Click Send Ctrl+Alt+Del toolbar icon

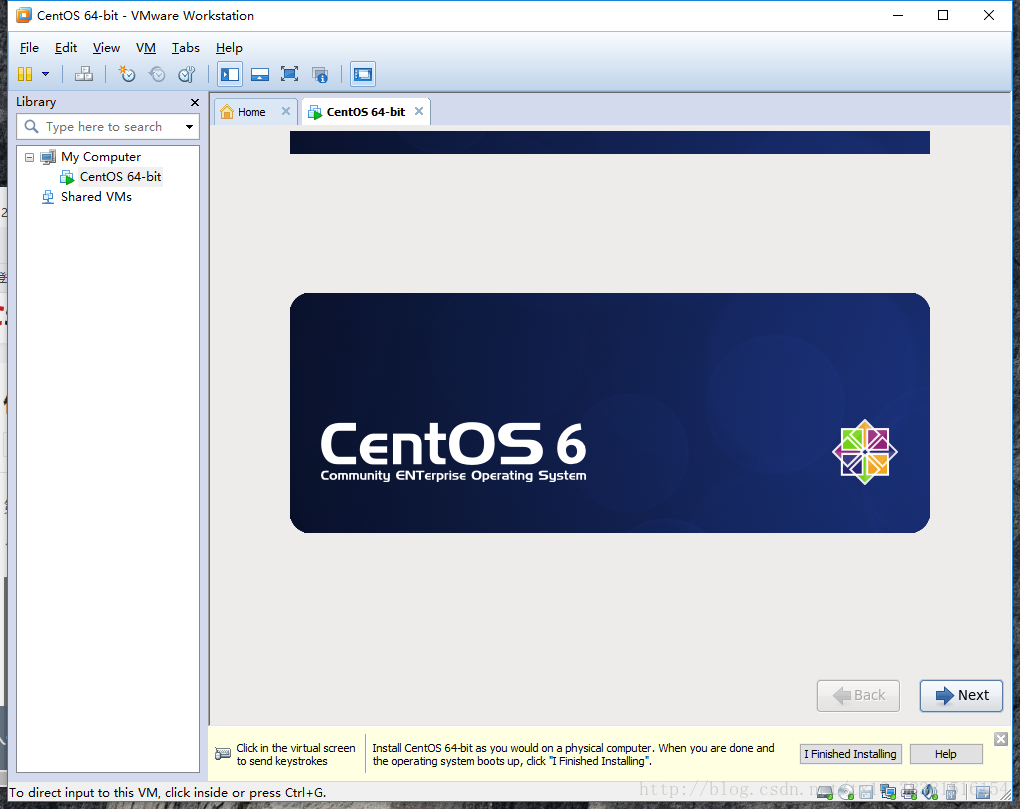click(x=84, y=74)
